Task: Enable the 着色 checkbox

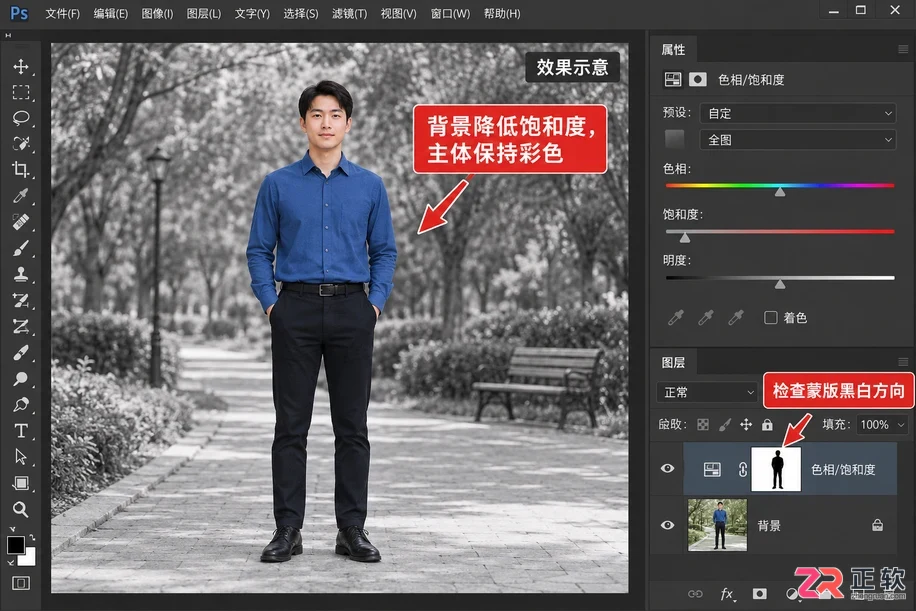Action: (771, 317)
